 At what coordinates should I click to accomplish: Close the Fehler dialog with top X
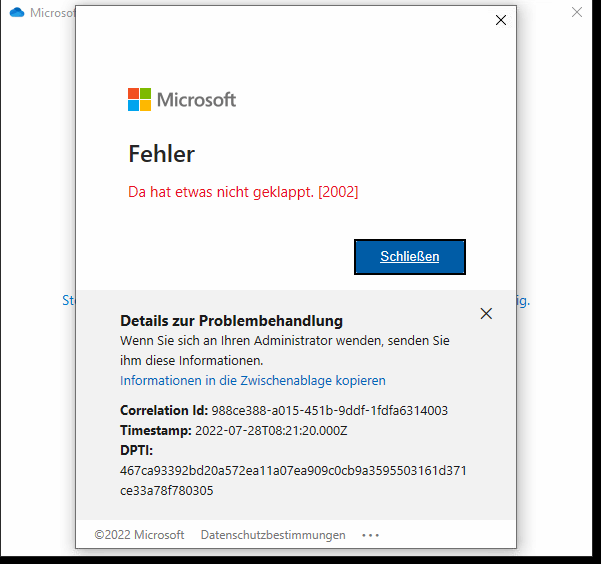501,20
